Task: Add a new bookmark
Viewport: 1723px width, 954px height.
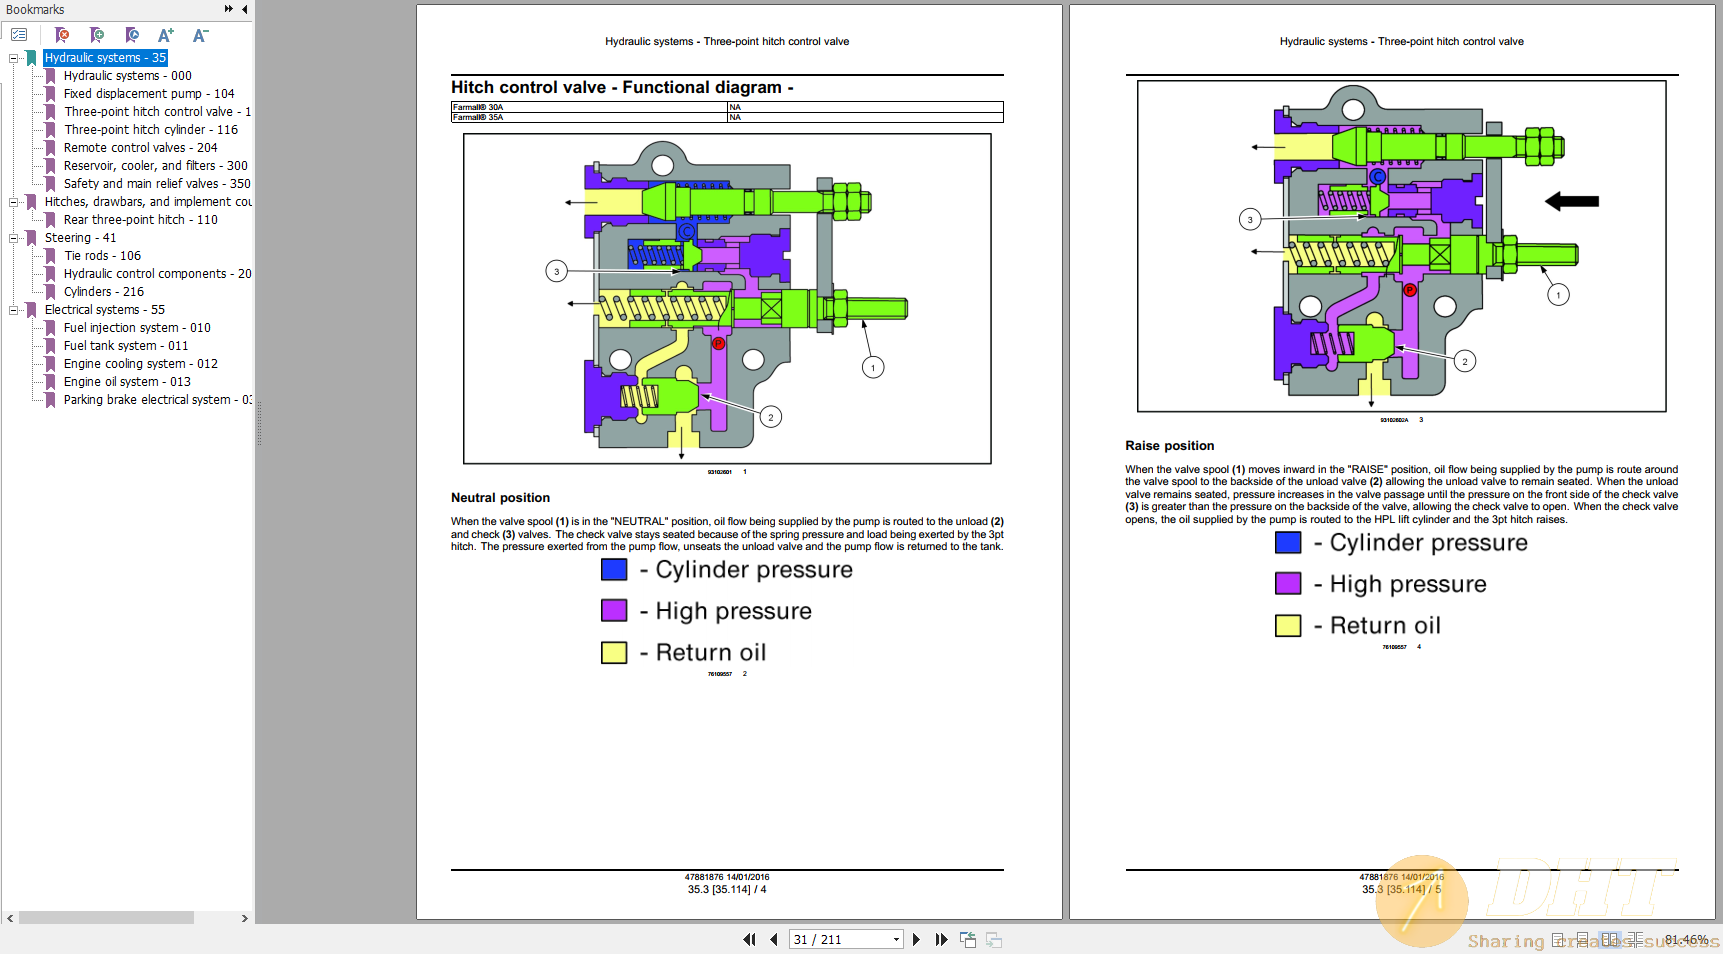Action: 97,33
